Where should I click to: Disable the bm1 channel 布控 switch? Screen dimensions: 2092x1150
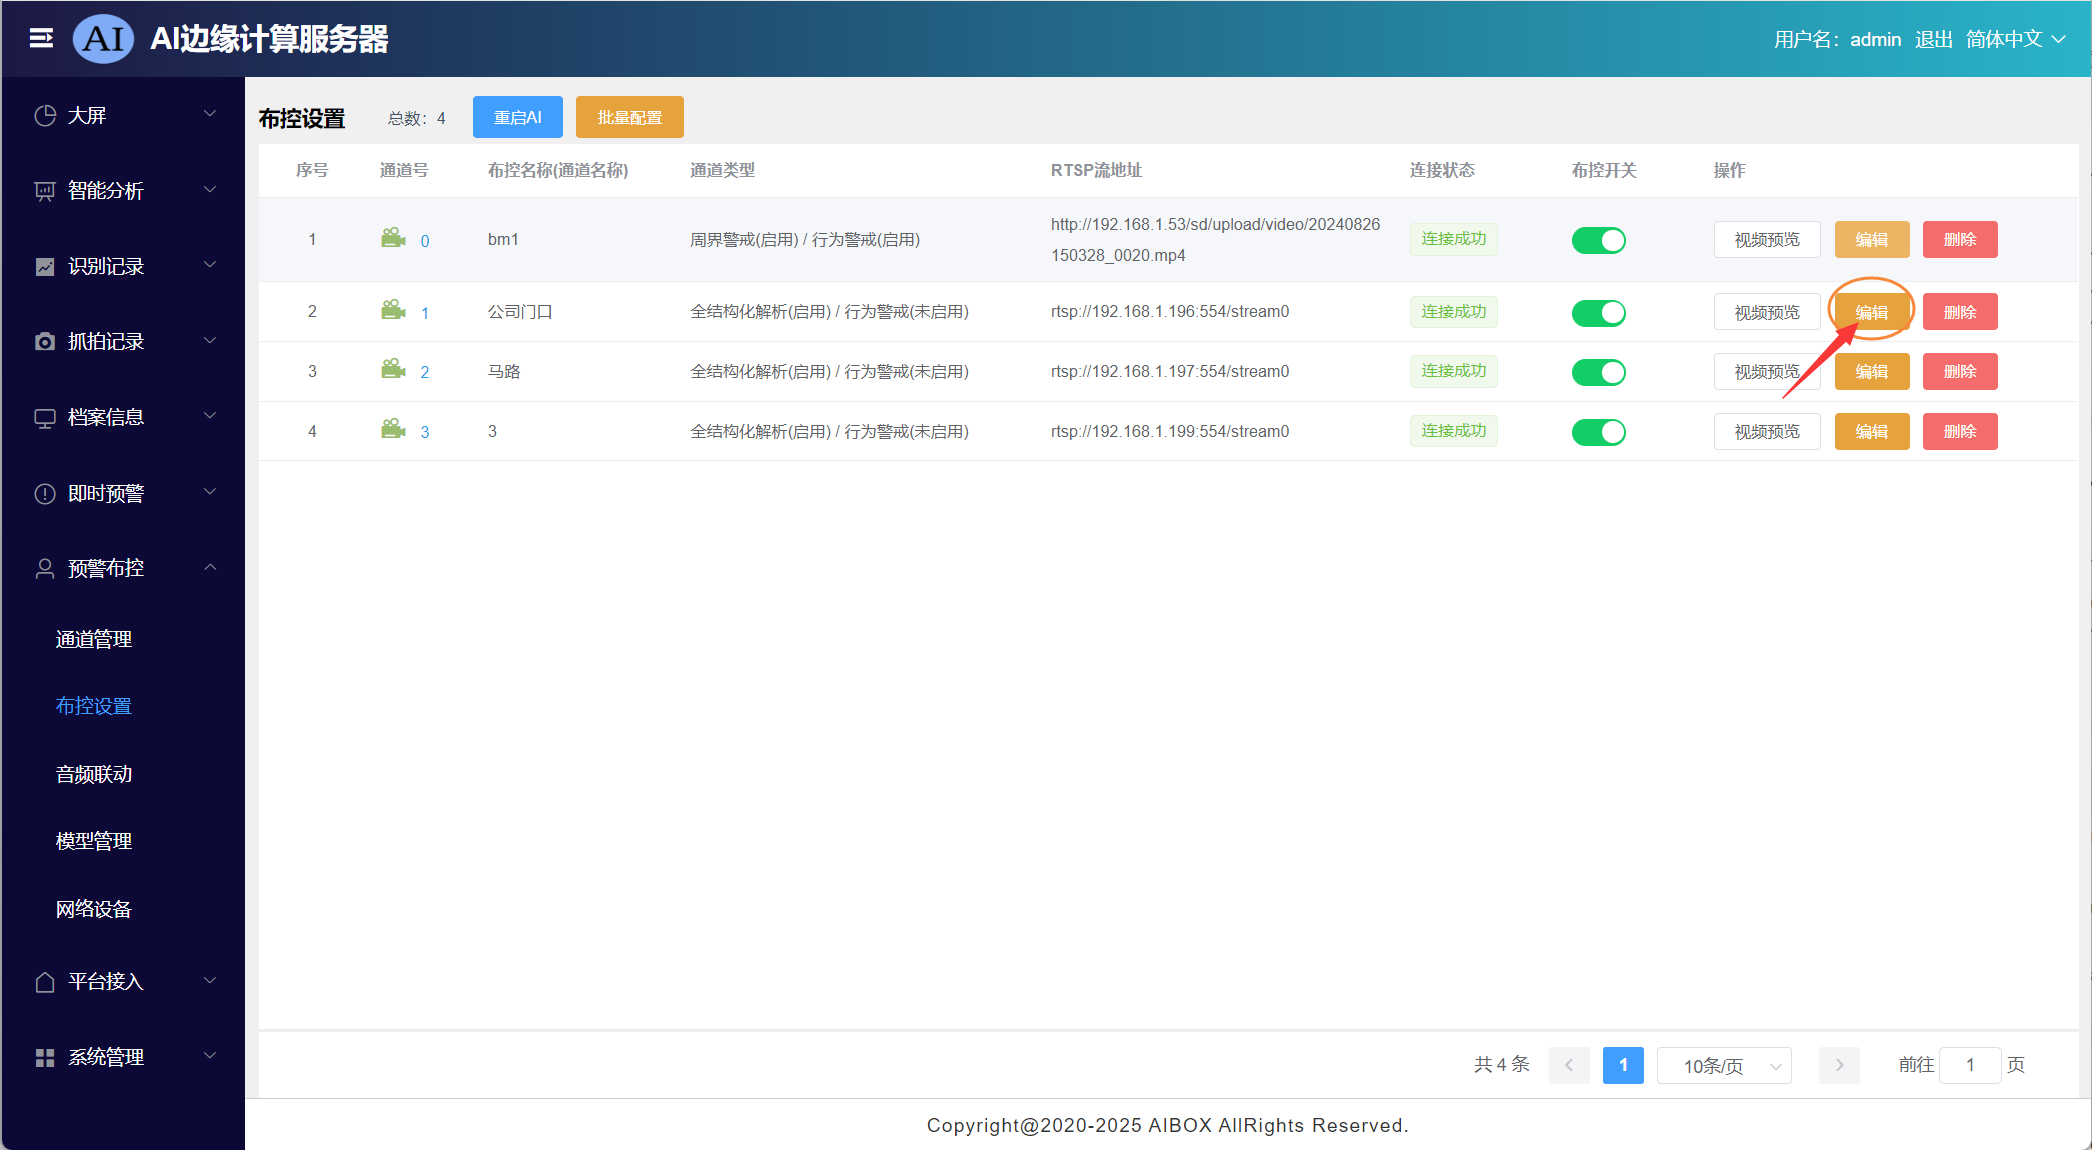[x=1598, y=240]
